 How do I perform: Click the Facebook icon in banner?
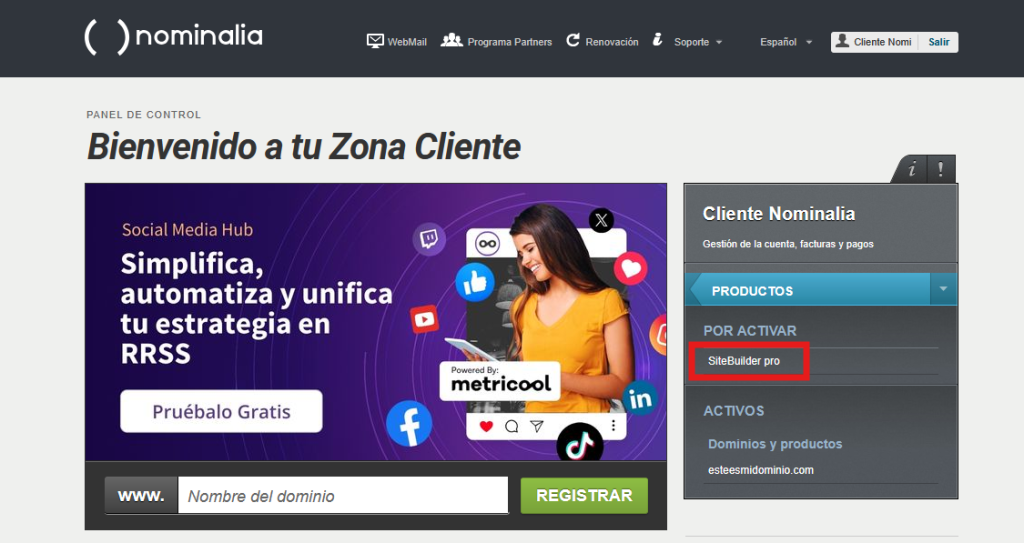click(409, 423)
